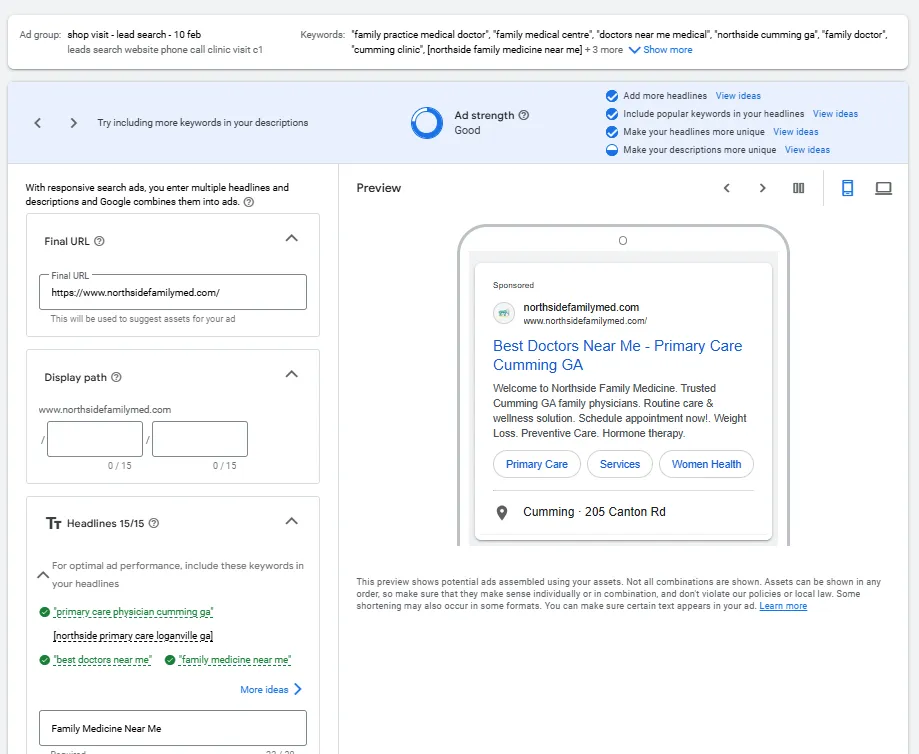Image resolution: width=919 pixels, height=754 pixels.
Task: Select the Primary Care sitelink in preview
Action: click(536, 464)
